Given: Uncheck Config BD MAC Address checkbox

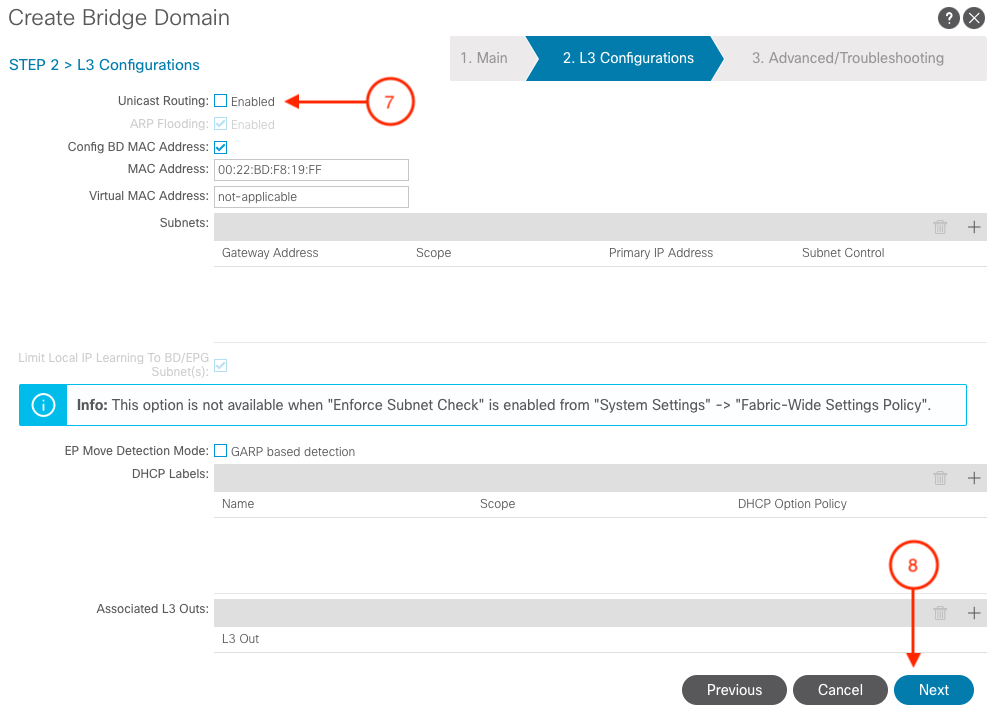Looking at the screenshot, I should coord(221,147).
